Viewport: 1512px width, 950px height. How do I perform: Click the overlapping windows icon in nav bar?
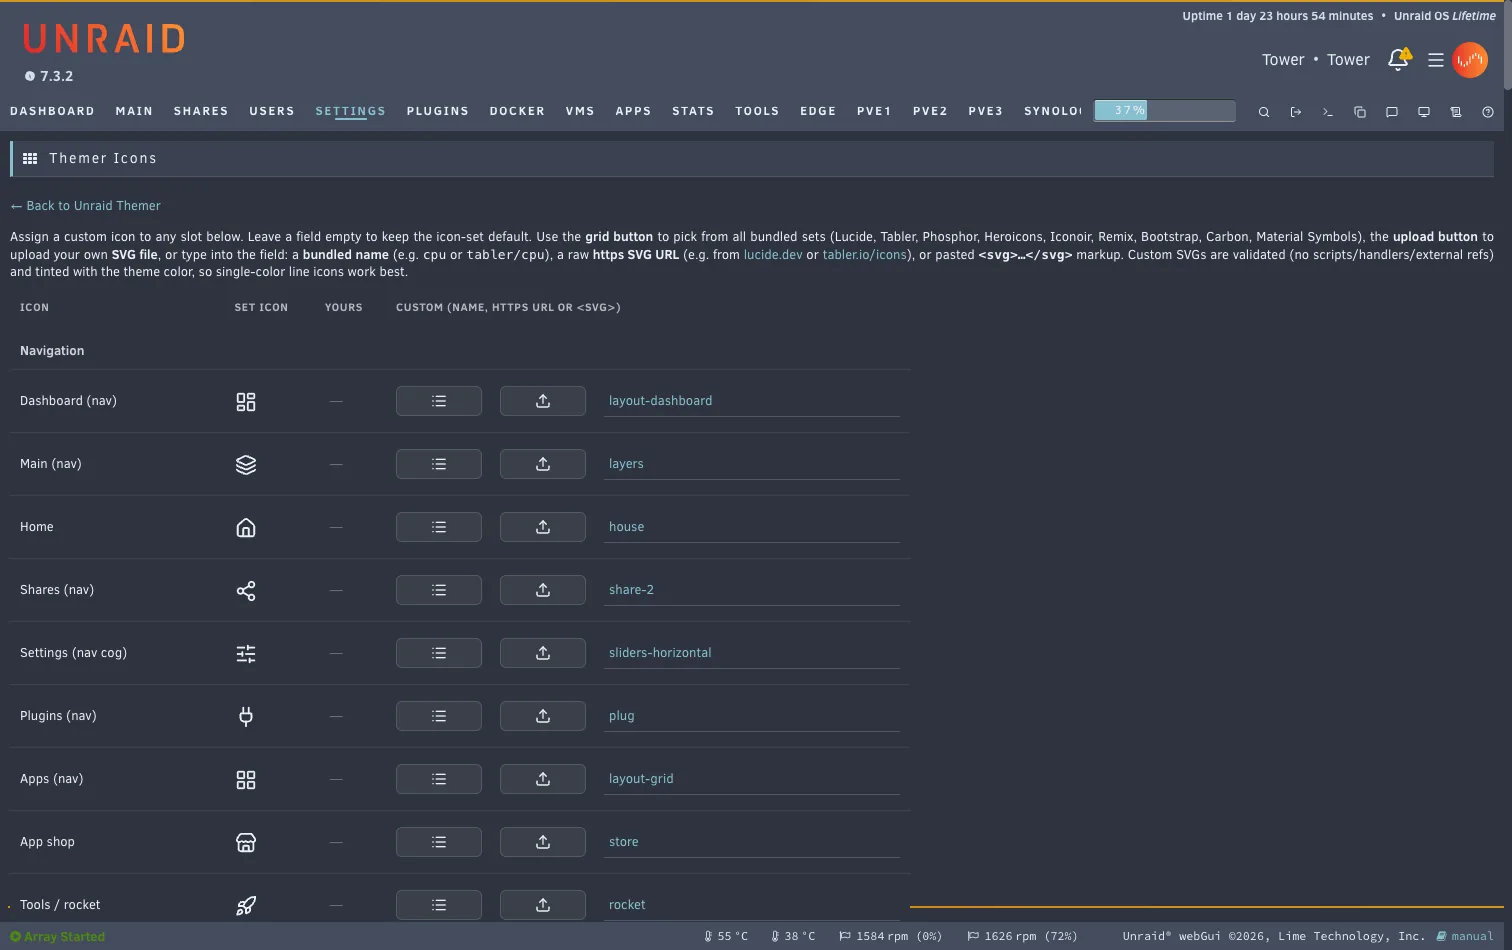[x=1360, y=112]
